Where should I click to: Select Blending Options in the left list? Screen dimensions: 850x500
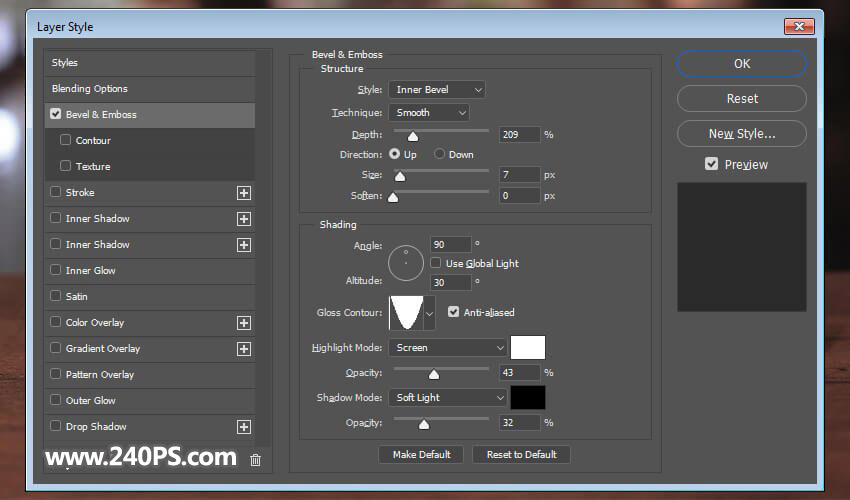(150, 89)
